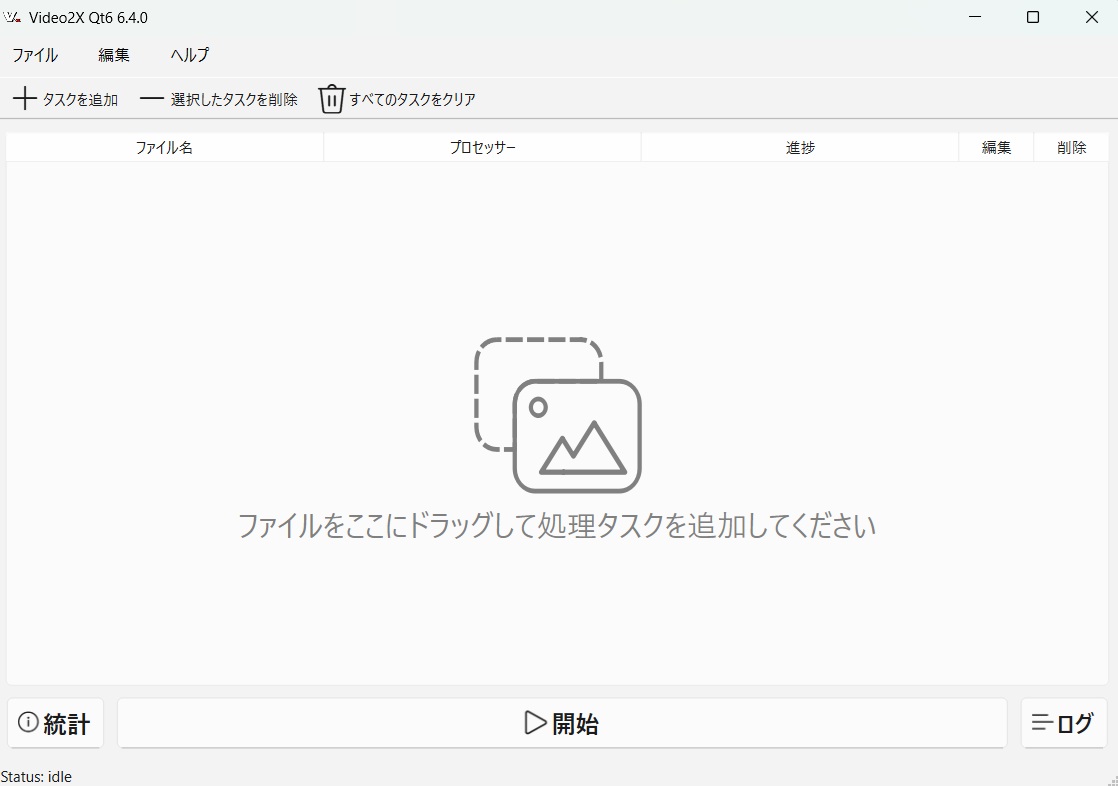1118x786 pixels.
Task: Click the 削除 column header
Action: (x=1071, y=147)
